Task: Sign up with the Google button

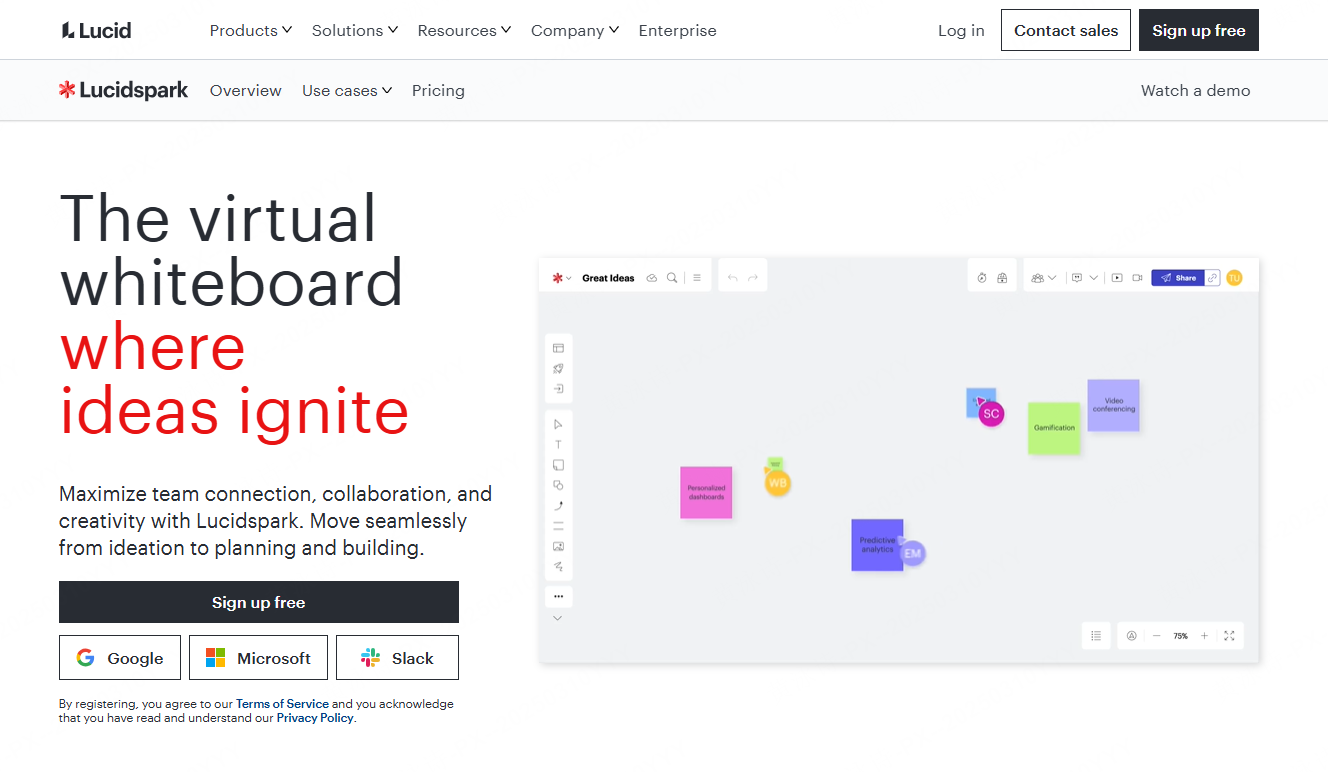Action: point(120,658)
